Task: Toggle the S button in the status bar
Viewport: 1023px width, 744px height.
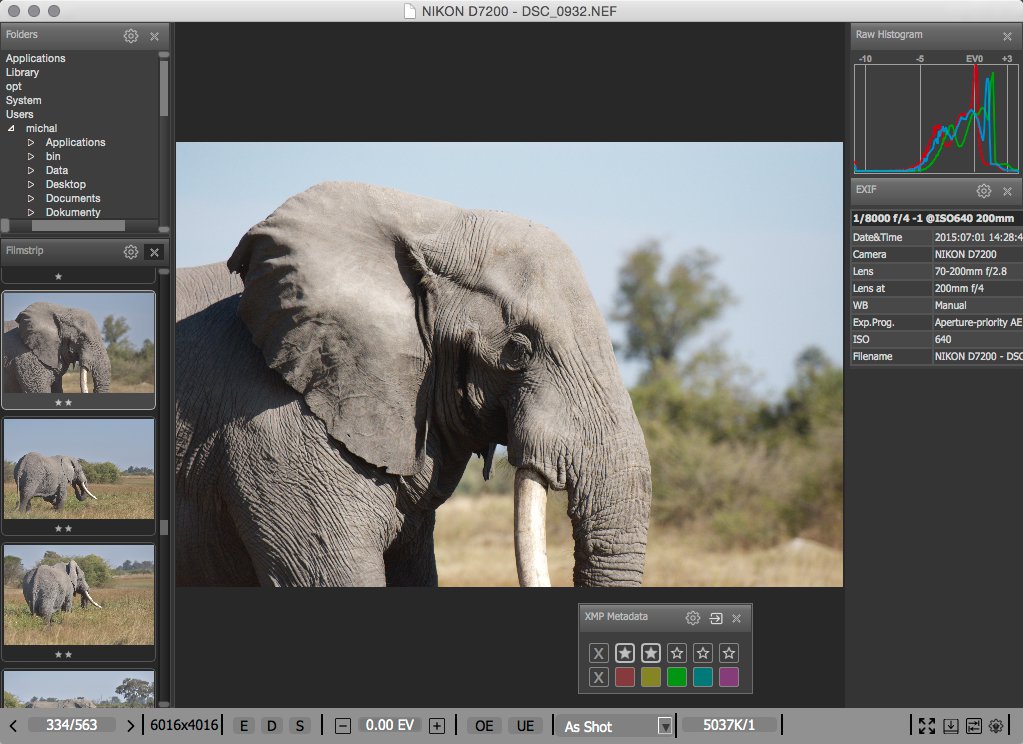Action: [x=299, y=726]
